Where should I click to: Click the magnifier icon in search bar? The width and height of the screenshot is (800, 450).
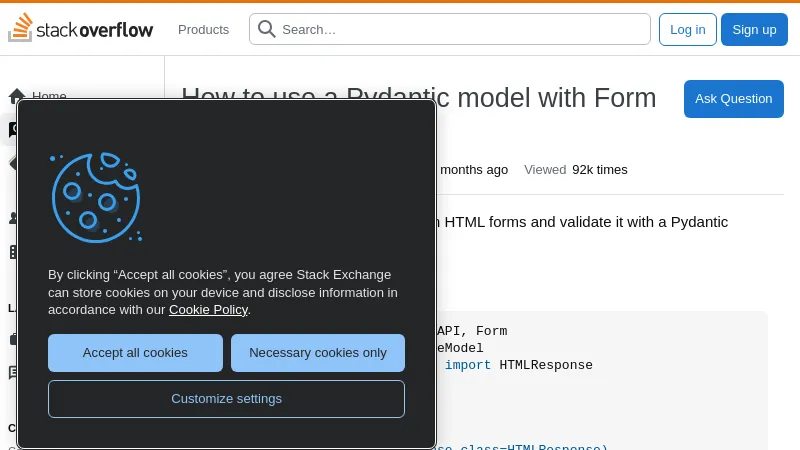click(267, 29)
